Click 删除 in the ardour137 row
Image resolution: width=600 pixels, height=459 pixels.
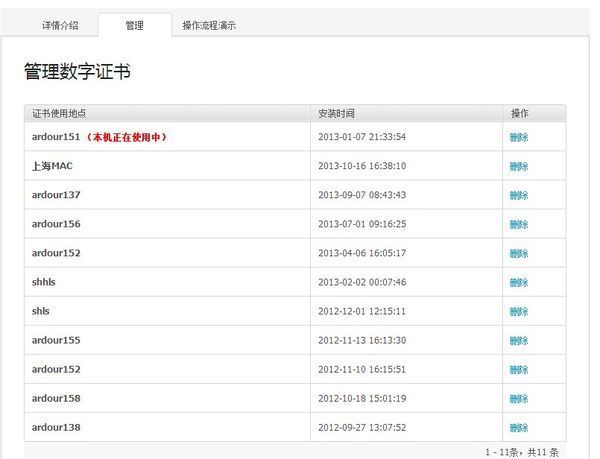point(518,195)
